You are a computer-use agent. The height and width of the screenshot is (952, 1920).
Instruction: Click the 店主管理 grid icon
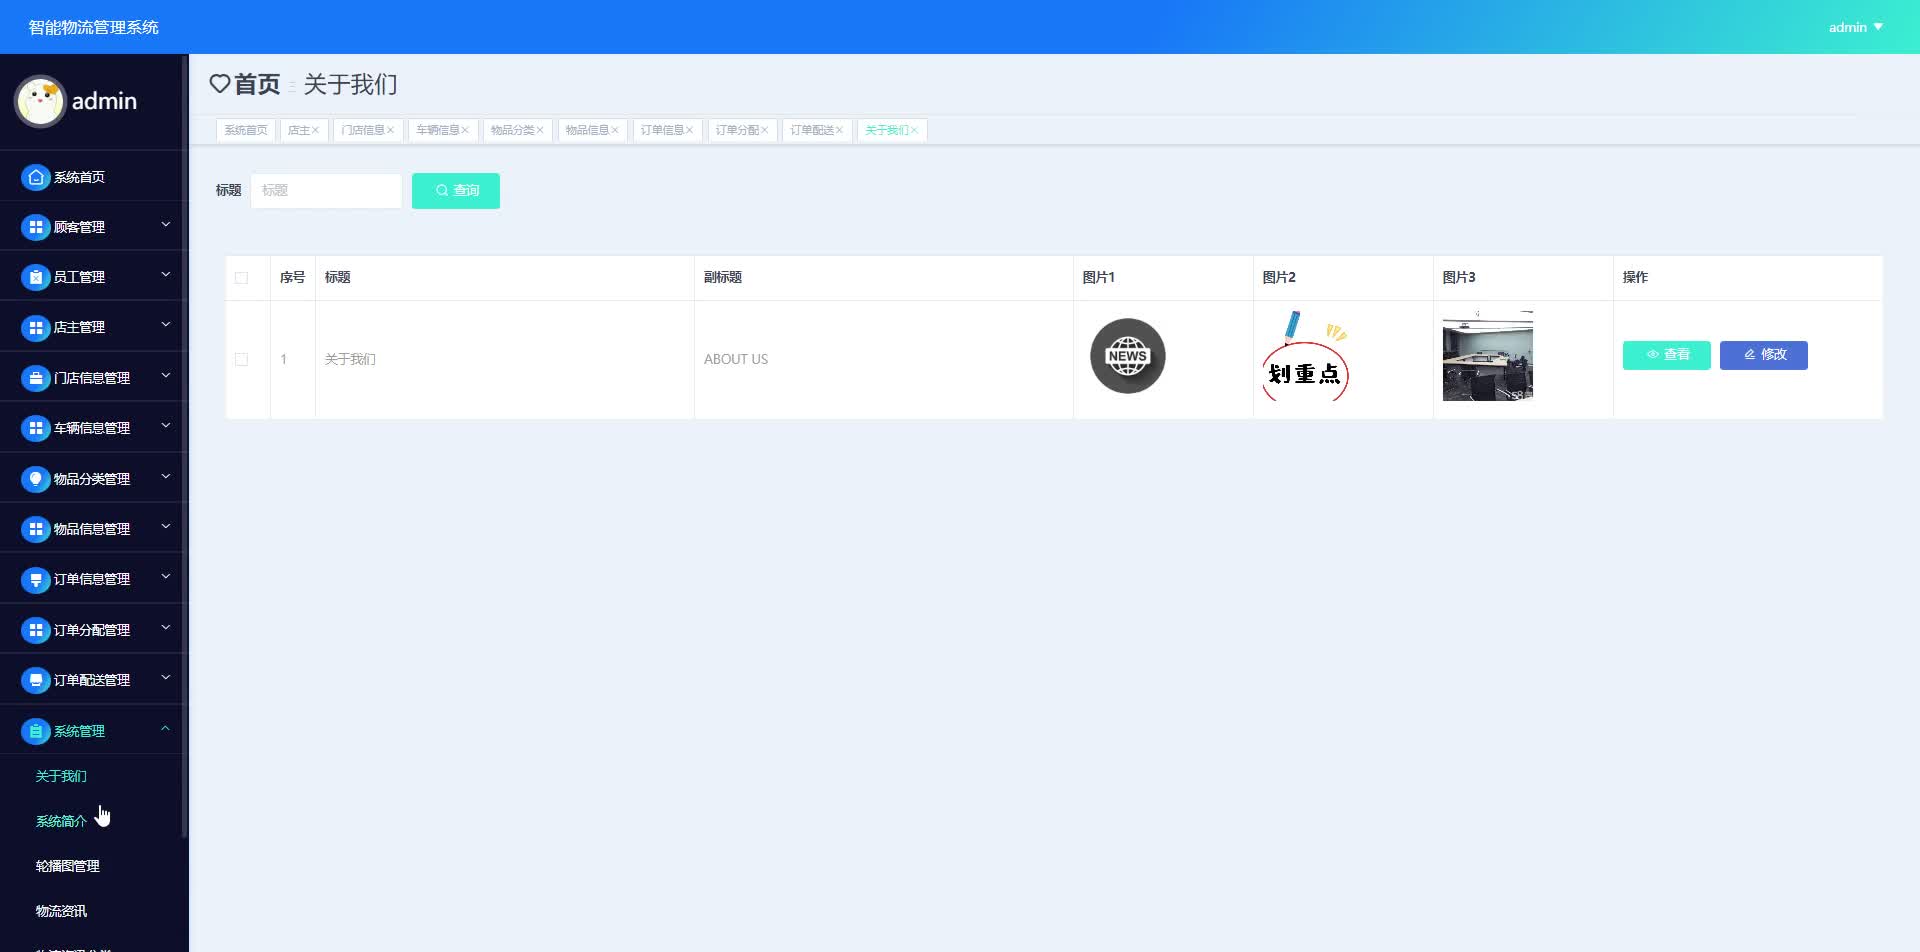[36, 327]
